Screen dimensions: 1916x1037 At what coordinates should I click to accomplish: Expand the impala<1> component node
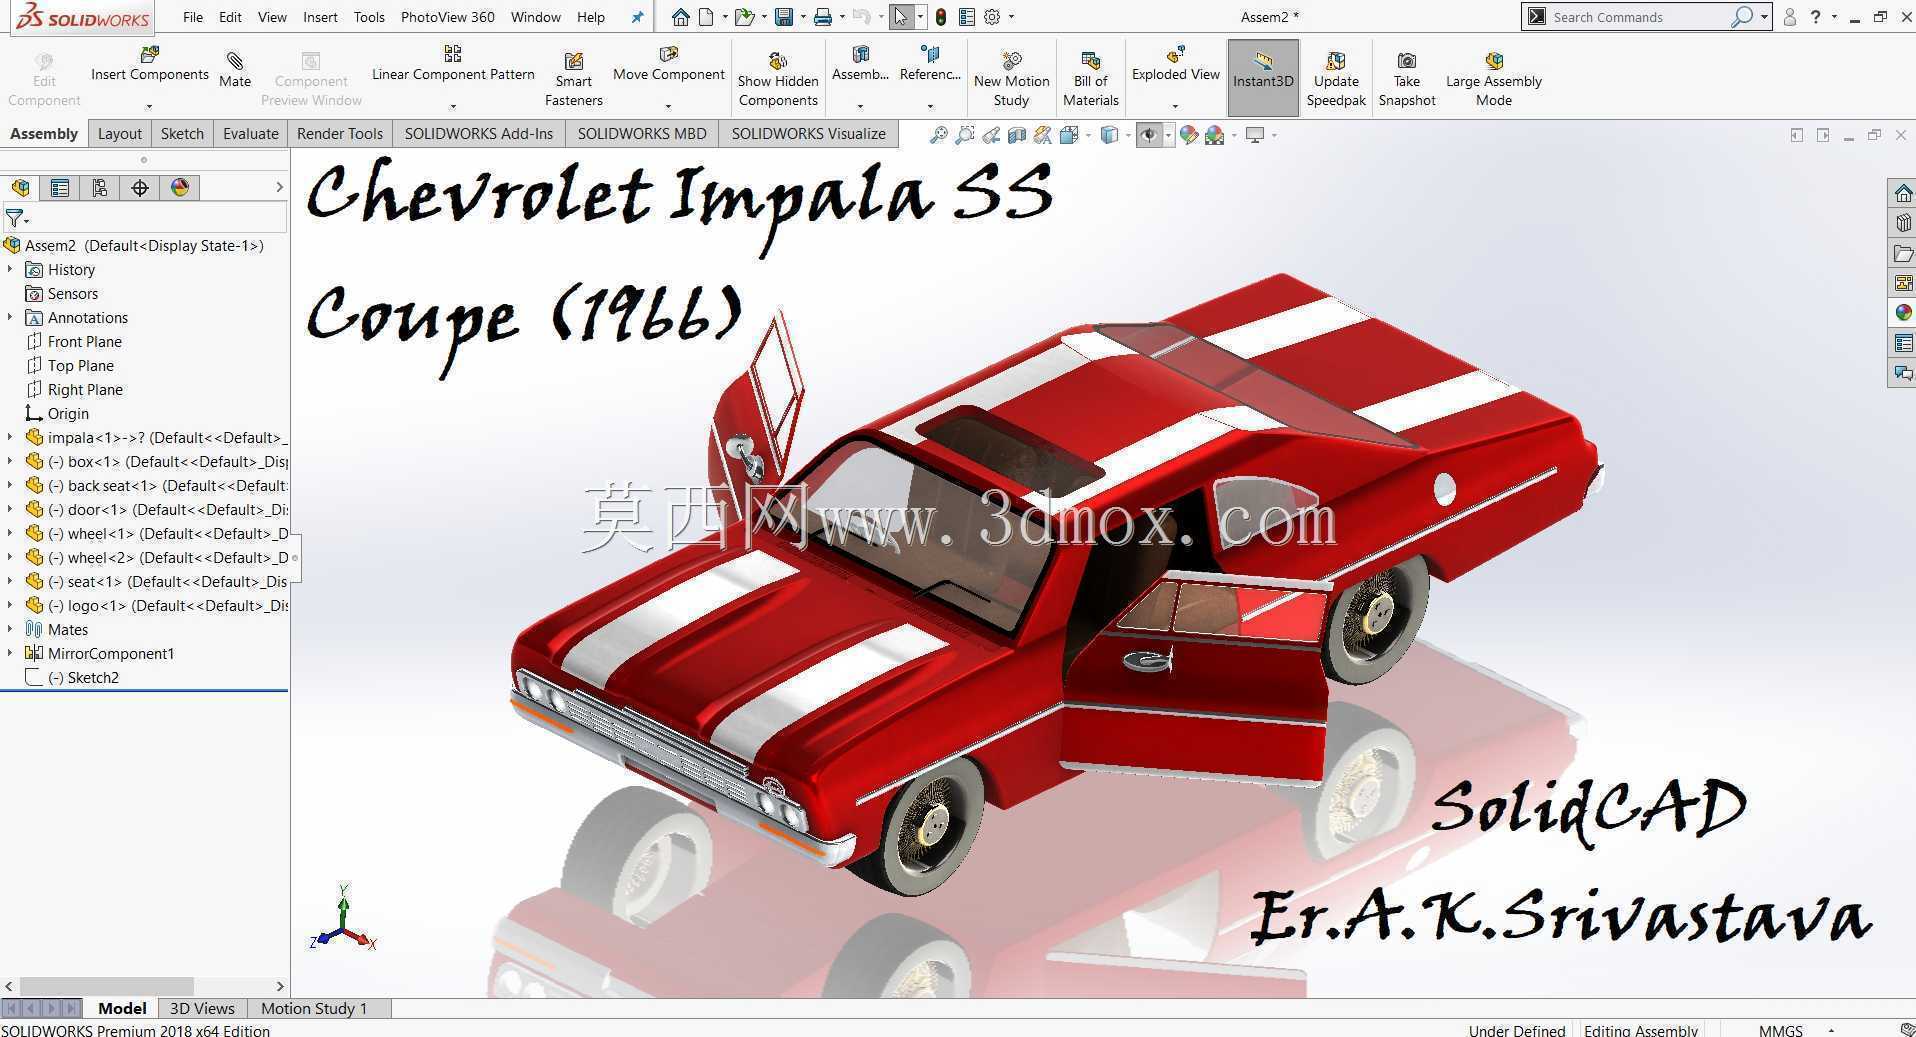10,438
